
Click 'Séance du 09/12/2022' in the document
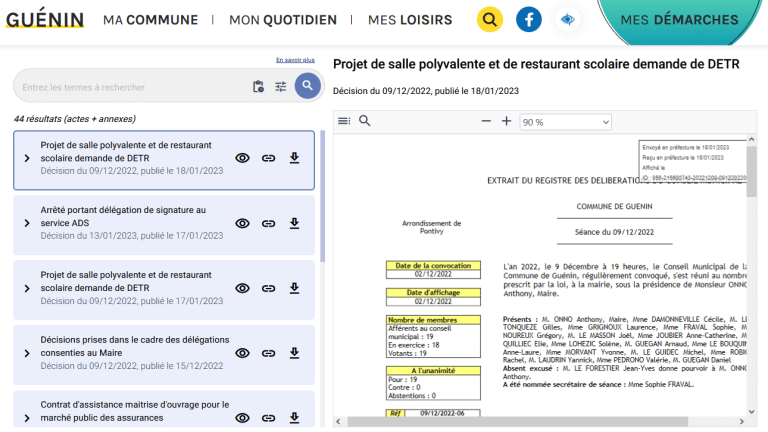(x=614, y=232)
